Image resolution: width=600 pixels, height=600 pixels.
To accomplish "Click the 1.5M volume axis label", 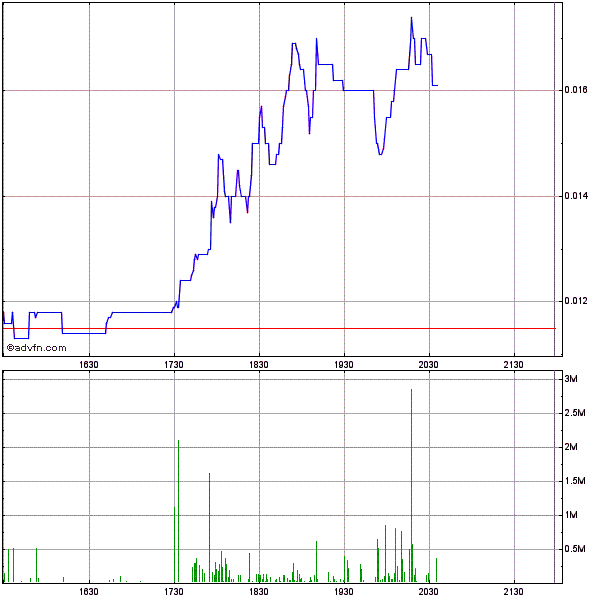I will click(575, 481).
